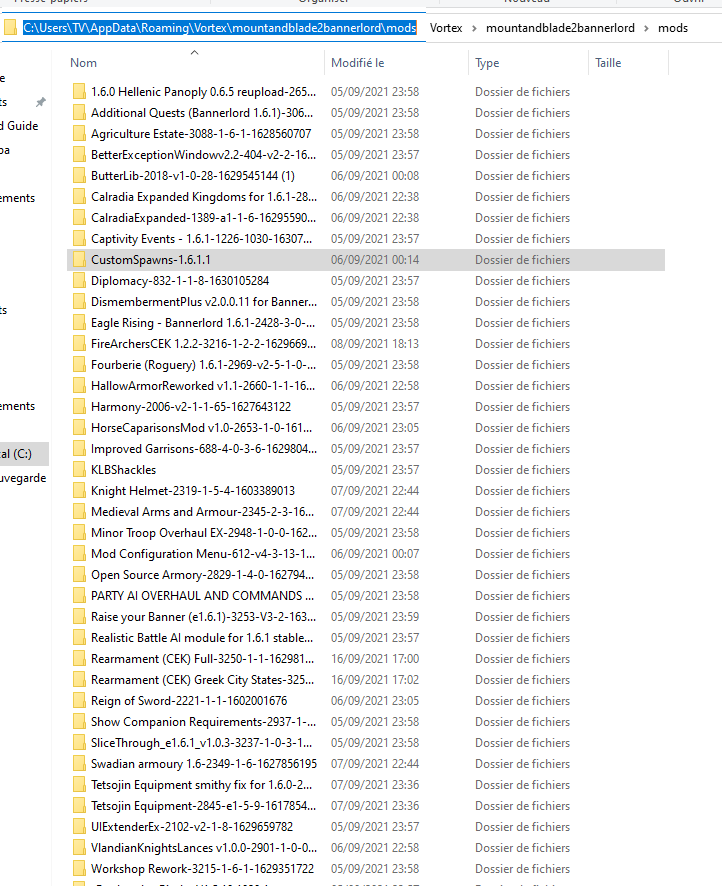Click Eagle Rising folder icon
Screen dimensions: 722x892
coord(79,323)
